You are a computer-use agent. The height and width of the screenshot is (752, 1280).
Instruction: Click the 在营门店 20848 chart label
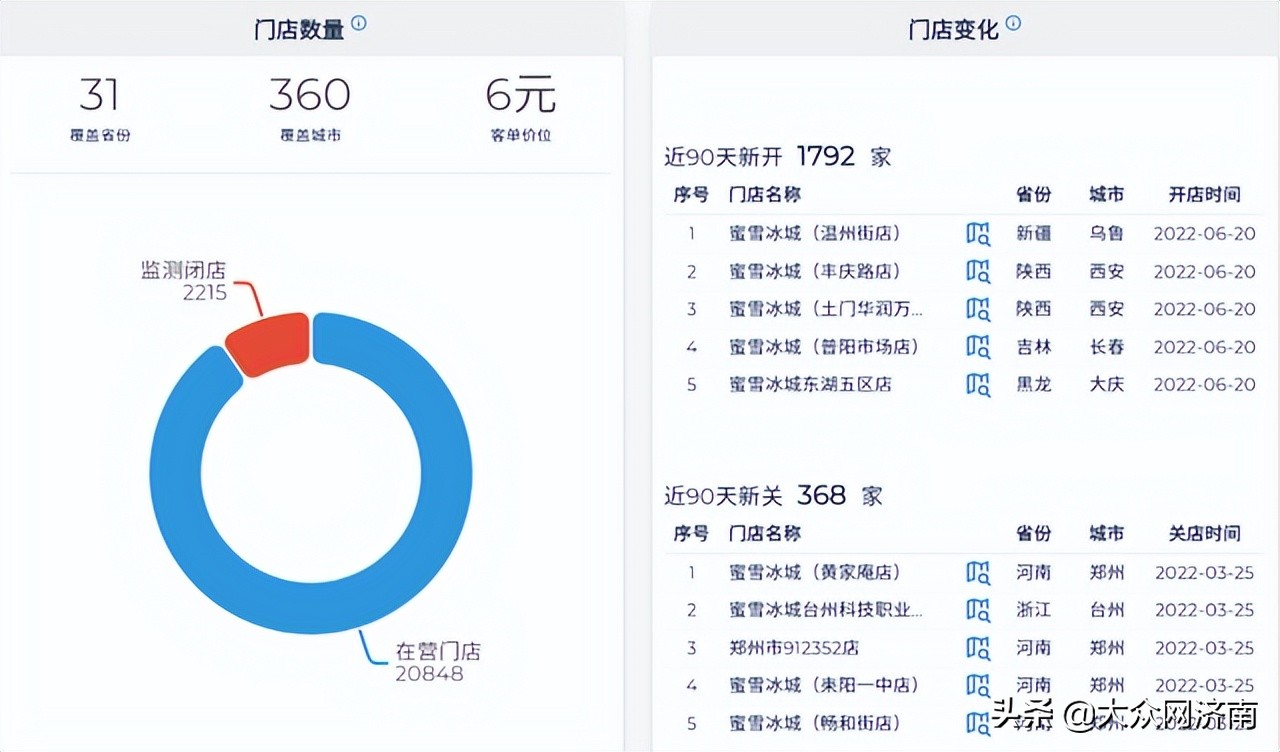[x=437, y=662]
